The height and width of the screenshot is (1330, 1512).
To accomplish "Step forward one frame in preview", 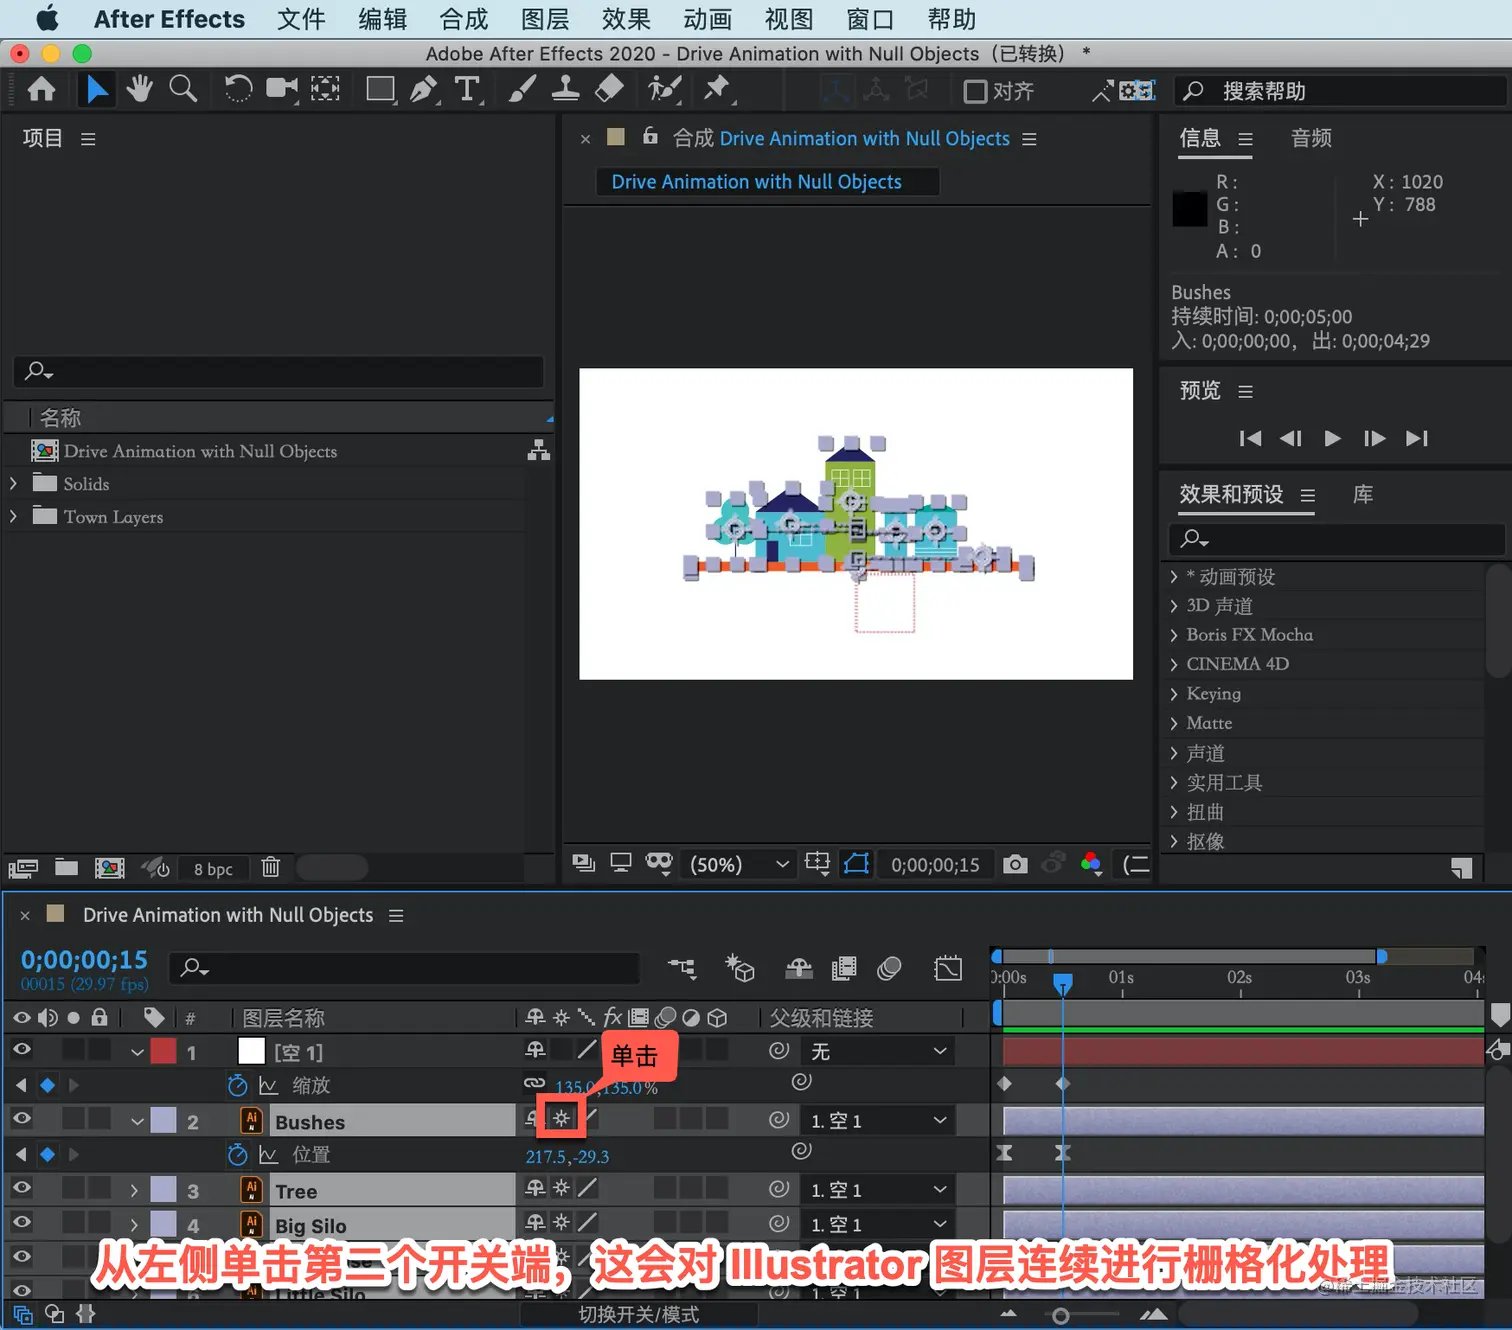I will point(1375,438).
